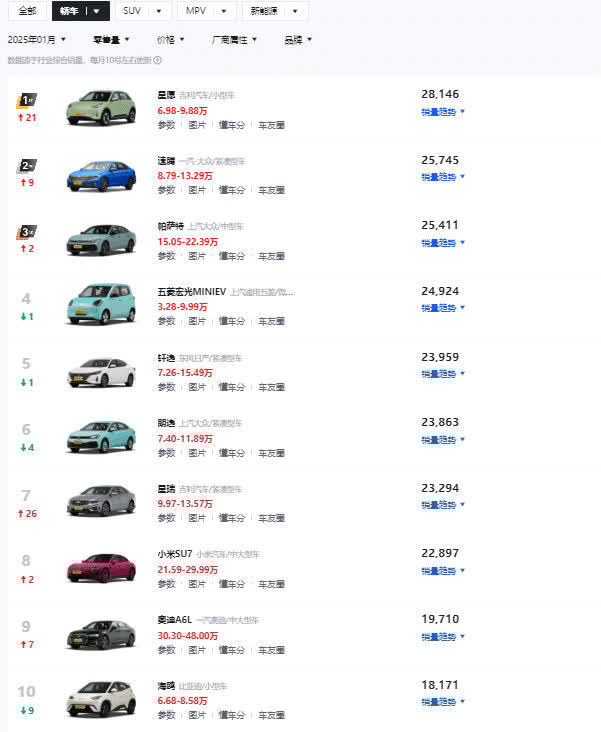Open 车友圈 link for 朗逸
Image resolution: width=601 pixels, height=732 pixels.
tap(271, 452)
